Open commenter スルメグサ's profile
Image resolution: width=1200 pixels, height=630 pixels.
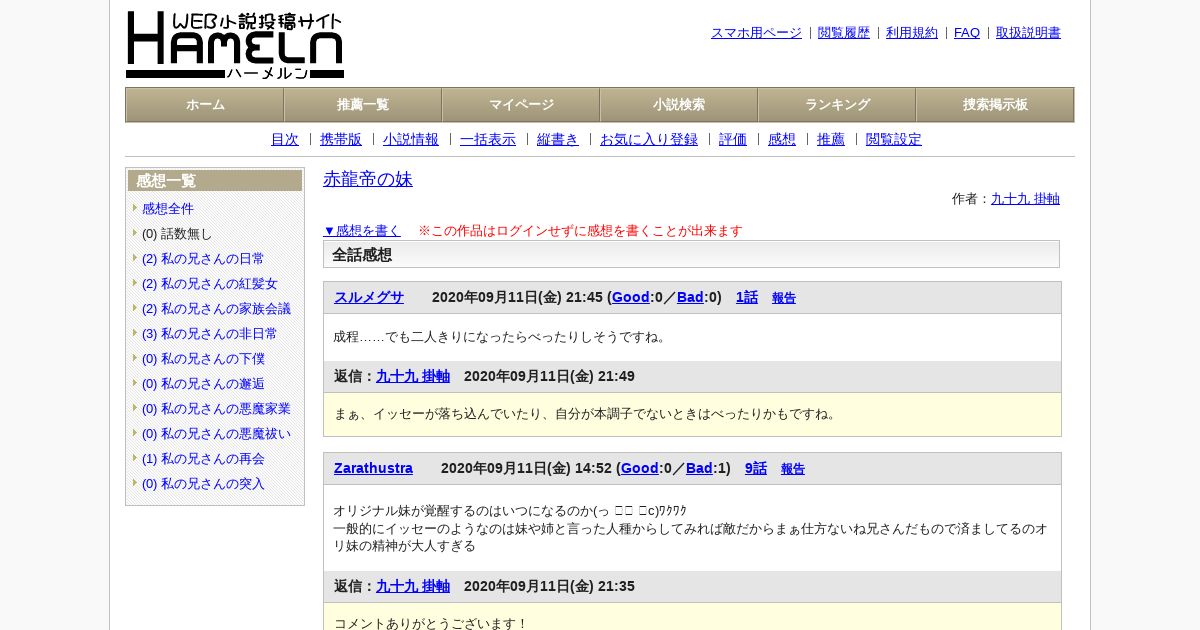point(369,297)
